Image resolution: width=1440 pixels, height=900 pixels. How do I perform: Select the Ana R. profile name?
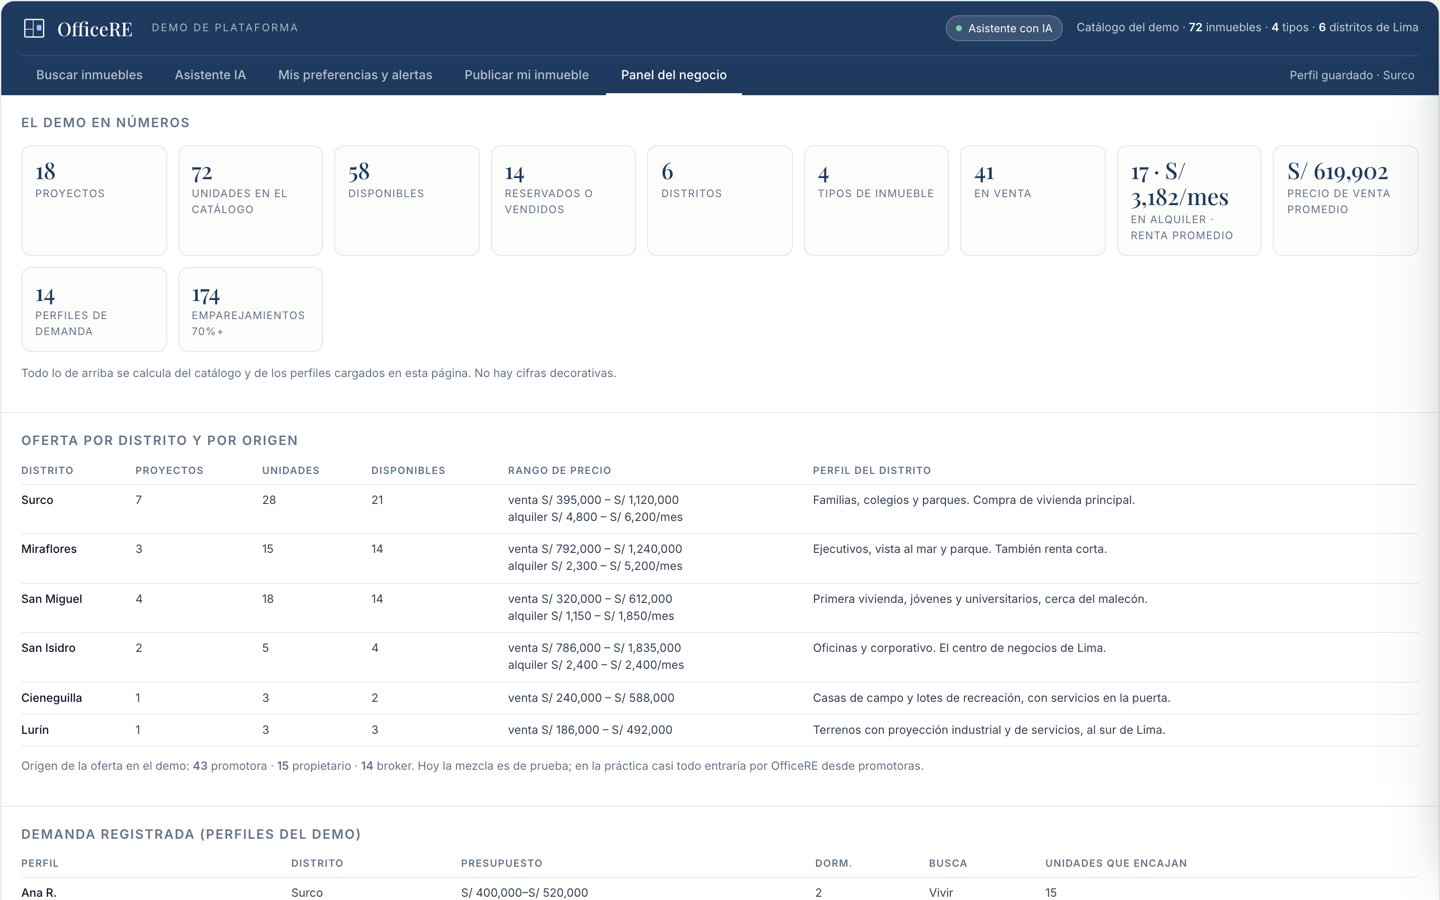coord(39,893)
